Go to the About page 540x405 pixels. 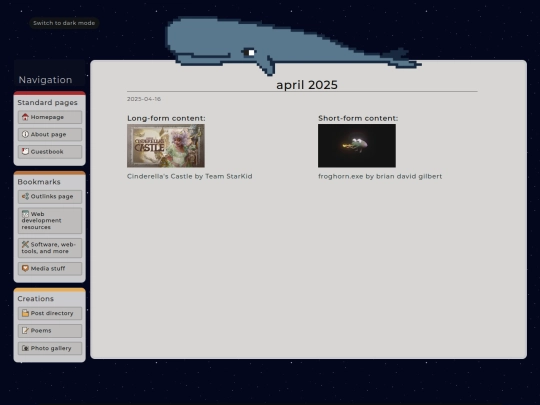click(x=50, y=134)
